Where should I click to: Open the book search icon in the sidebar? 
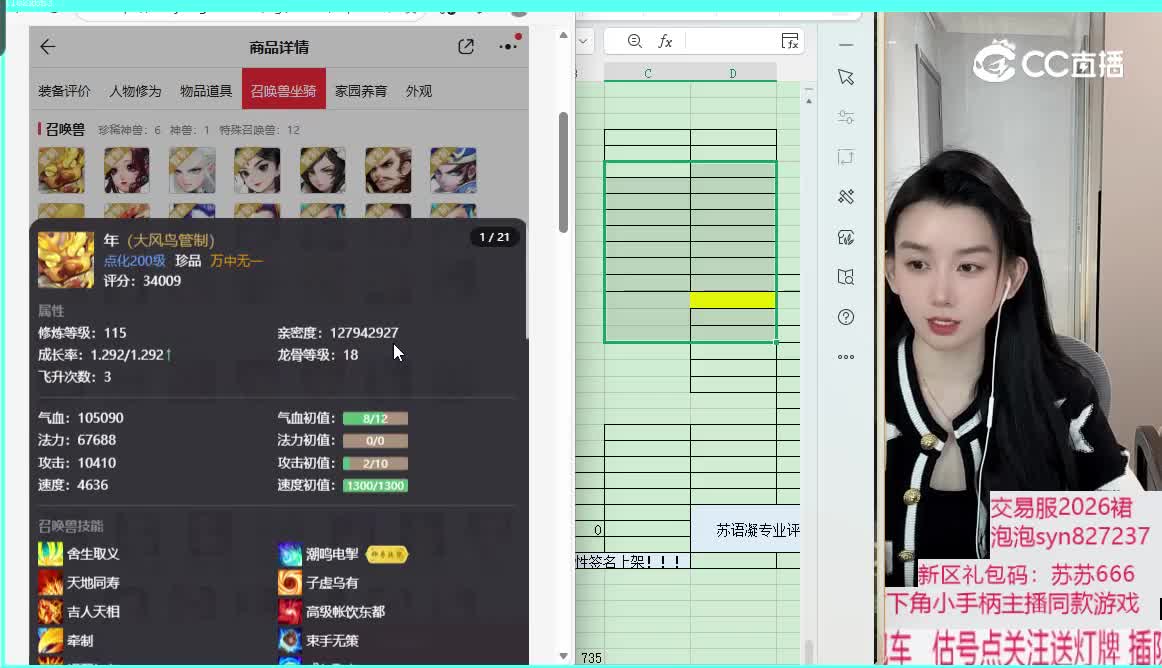(x=846, y=277)
